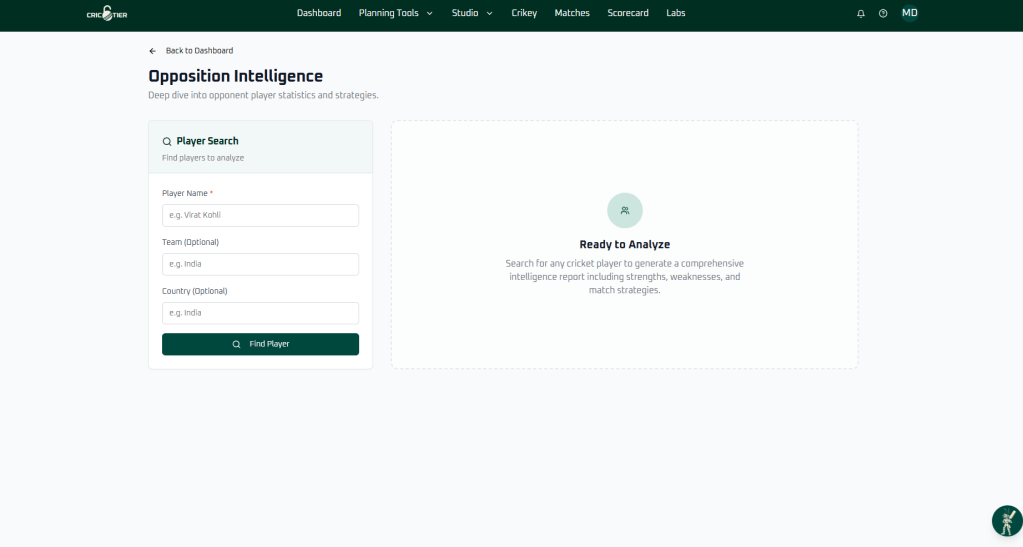Open the MD user avatar menu
This screenshot has width=1023, height=547.
point(909,13)
